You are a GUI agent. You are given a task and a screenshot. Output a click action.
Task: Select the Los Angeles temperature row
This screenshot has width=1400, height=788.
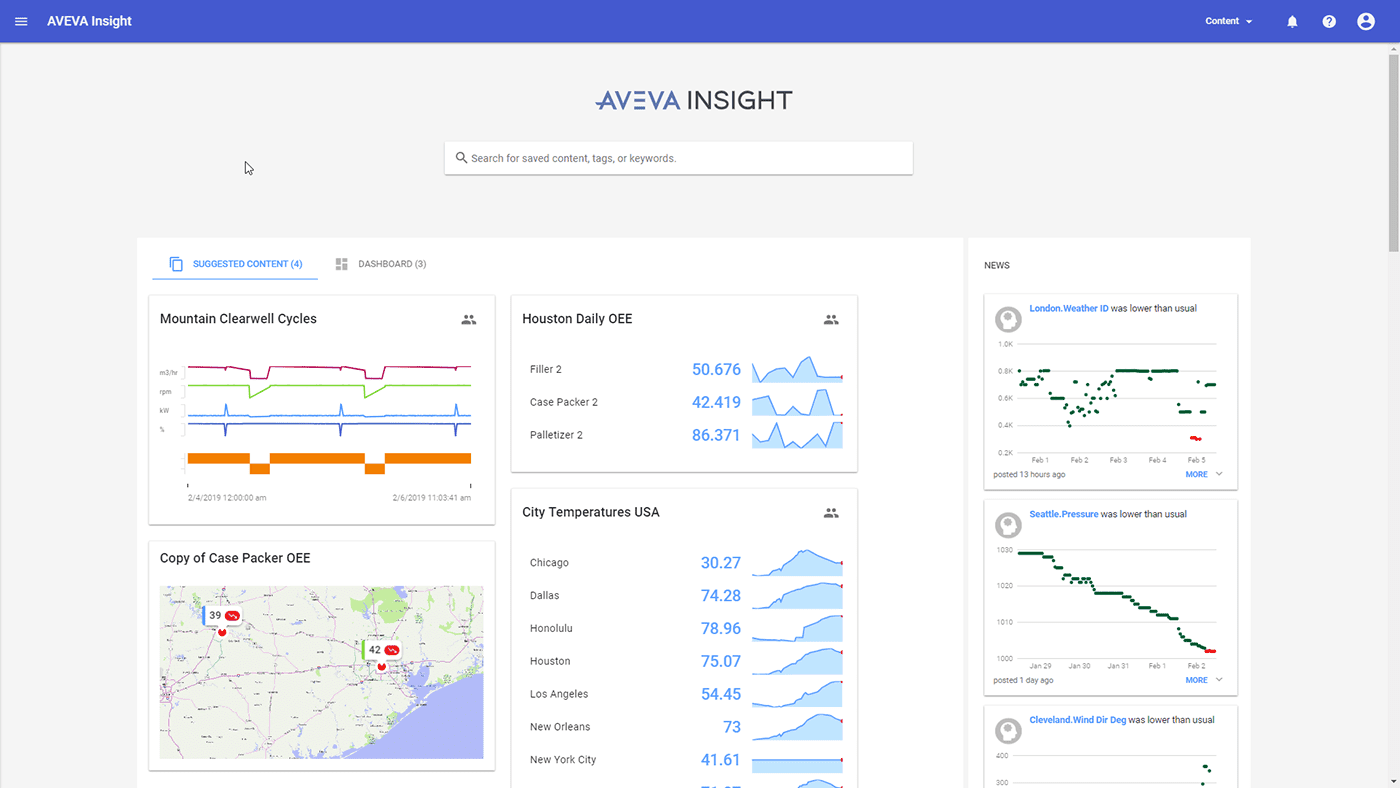pos(685,694)
